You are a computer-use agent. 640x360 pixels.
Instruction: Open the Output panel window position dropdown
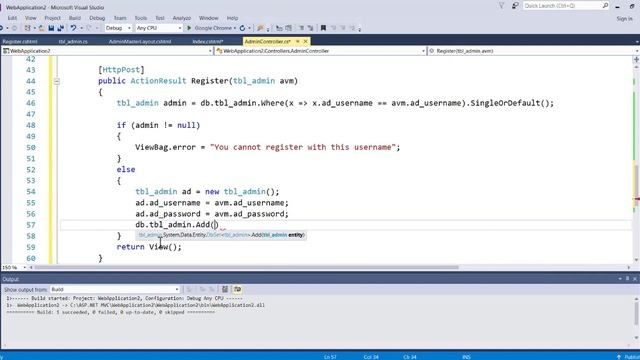(620, 279)
